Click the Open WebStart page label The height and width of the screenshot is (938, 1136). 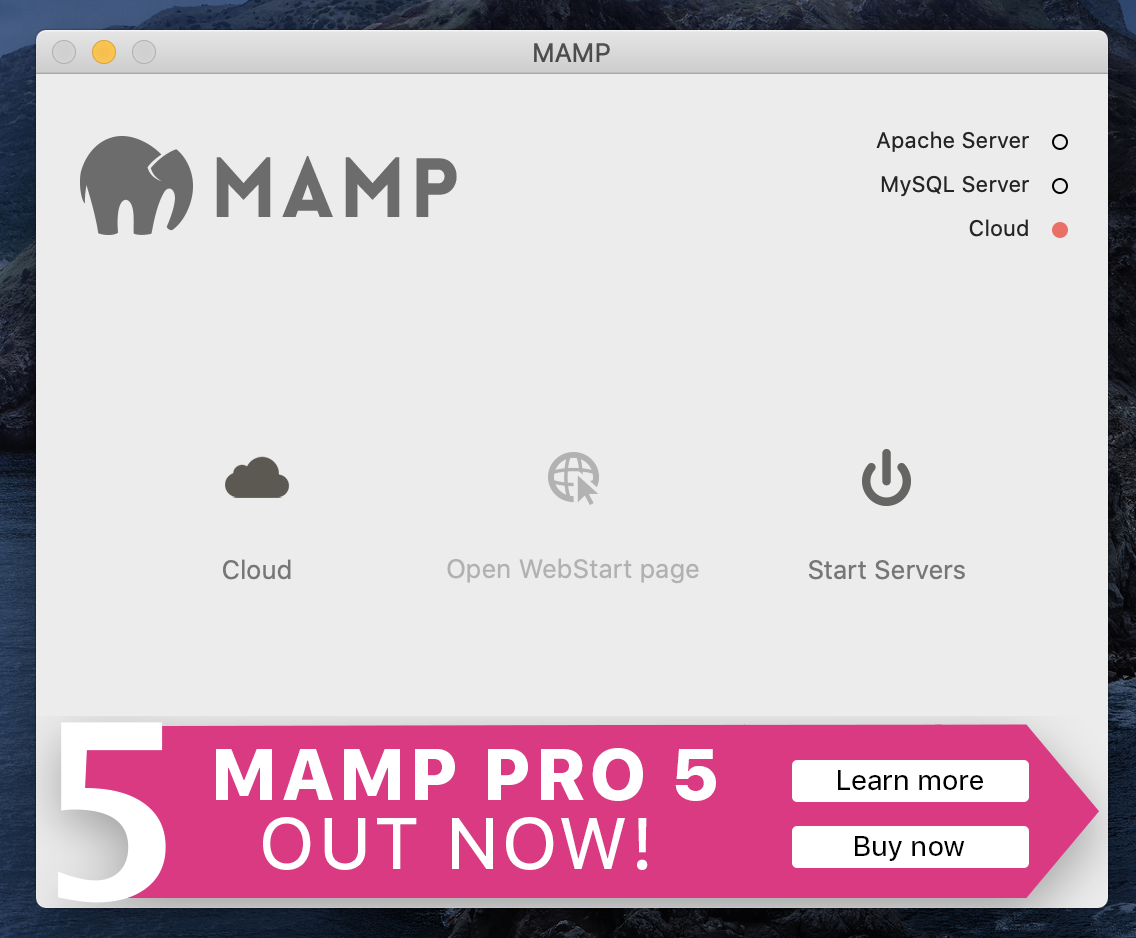click(572, 570)
